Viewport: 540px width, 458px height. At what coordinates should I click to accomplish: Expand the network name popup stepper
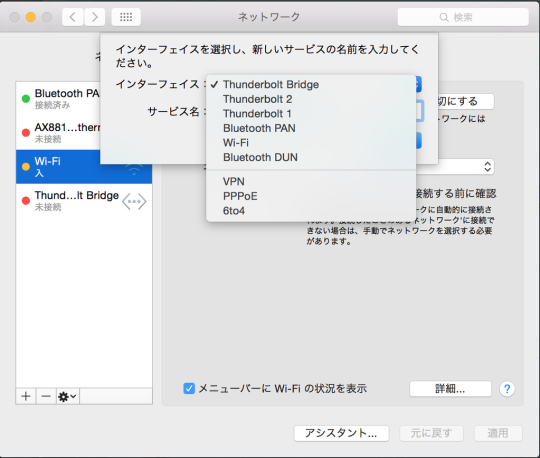coord(487,167)
